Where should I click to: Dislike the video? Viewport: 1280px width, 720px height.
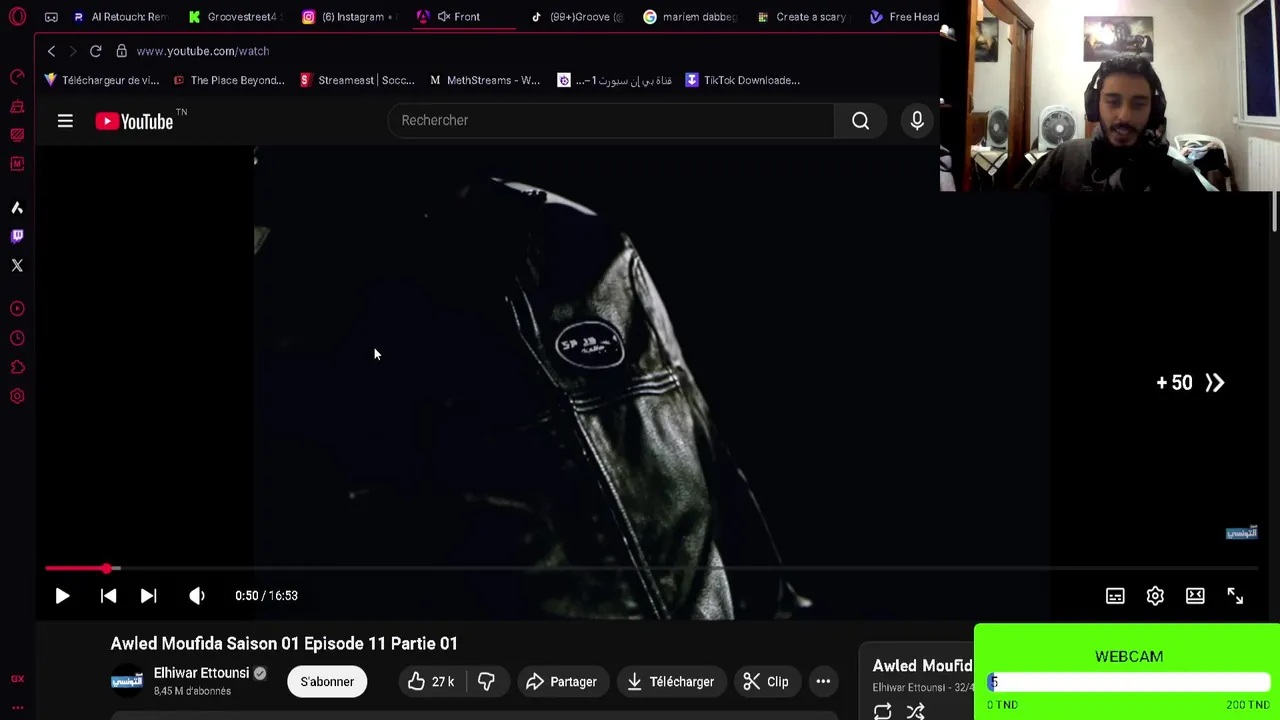[x=486, y=682]
